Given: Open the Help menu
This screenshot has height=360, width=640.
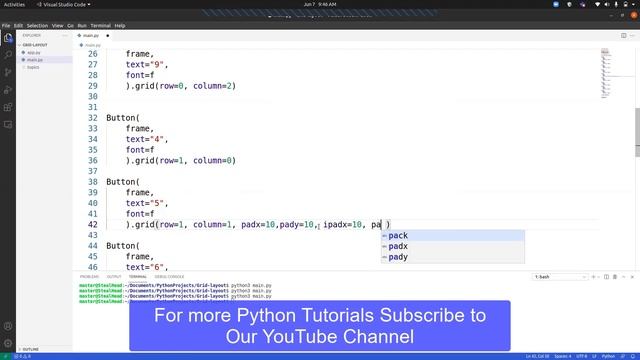Looking at the screenshot, I should (120, 25).
